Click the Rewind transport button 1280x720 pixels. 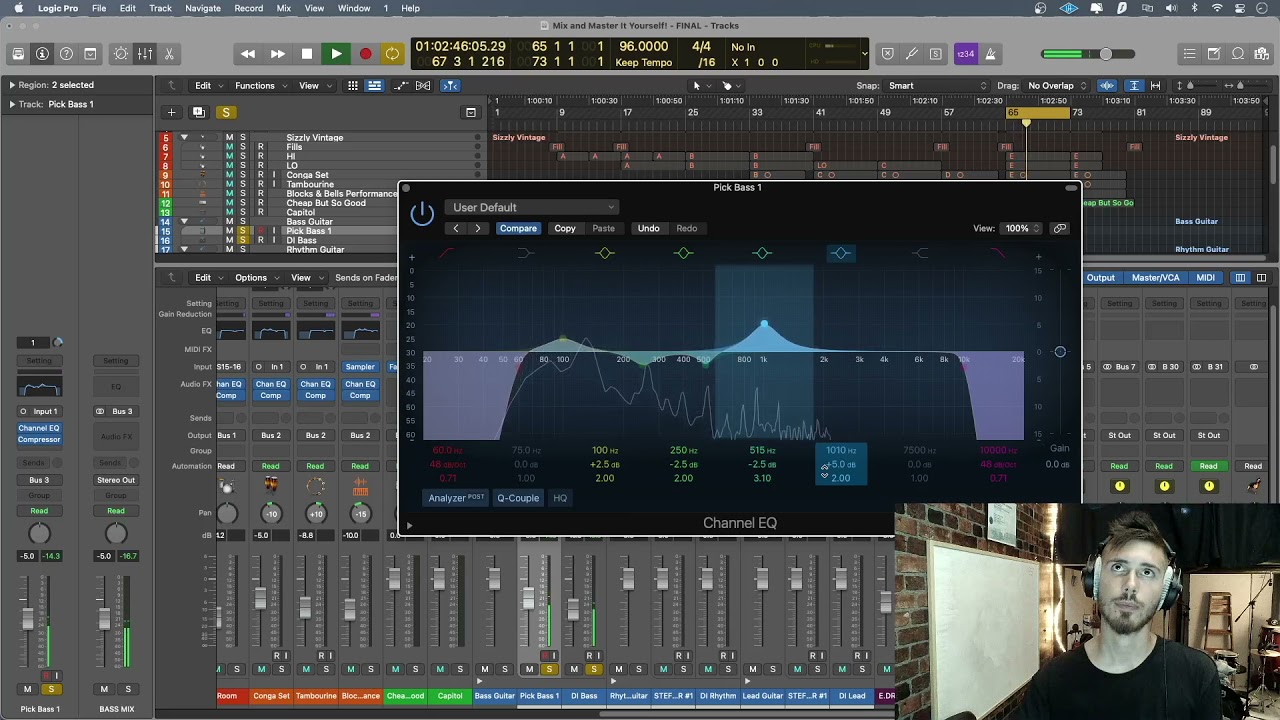(248, 54)
